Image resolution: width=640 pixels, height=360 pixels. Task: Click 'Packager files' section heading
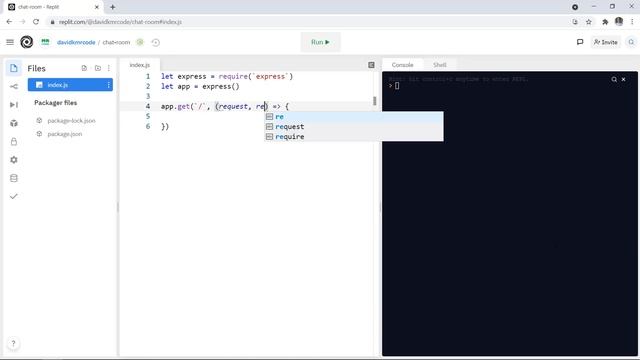tap(56, 103)
